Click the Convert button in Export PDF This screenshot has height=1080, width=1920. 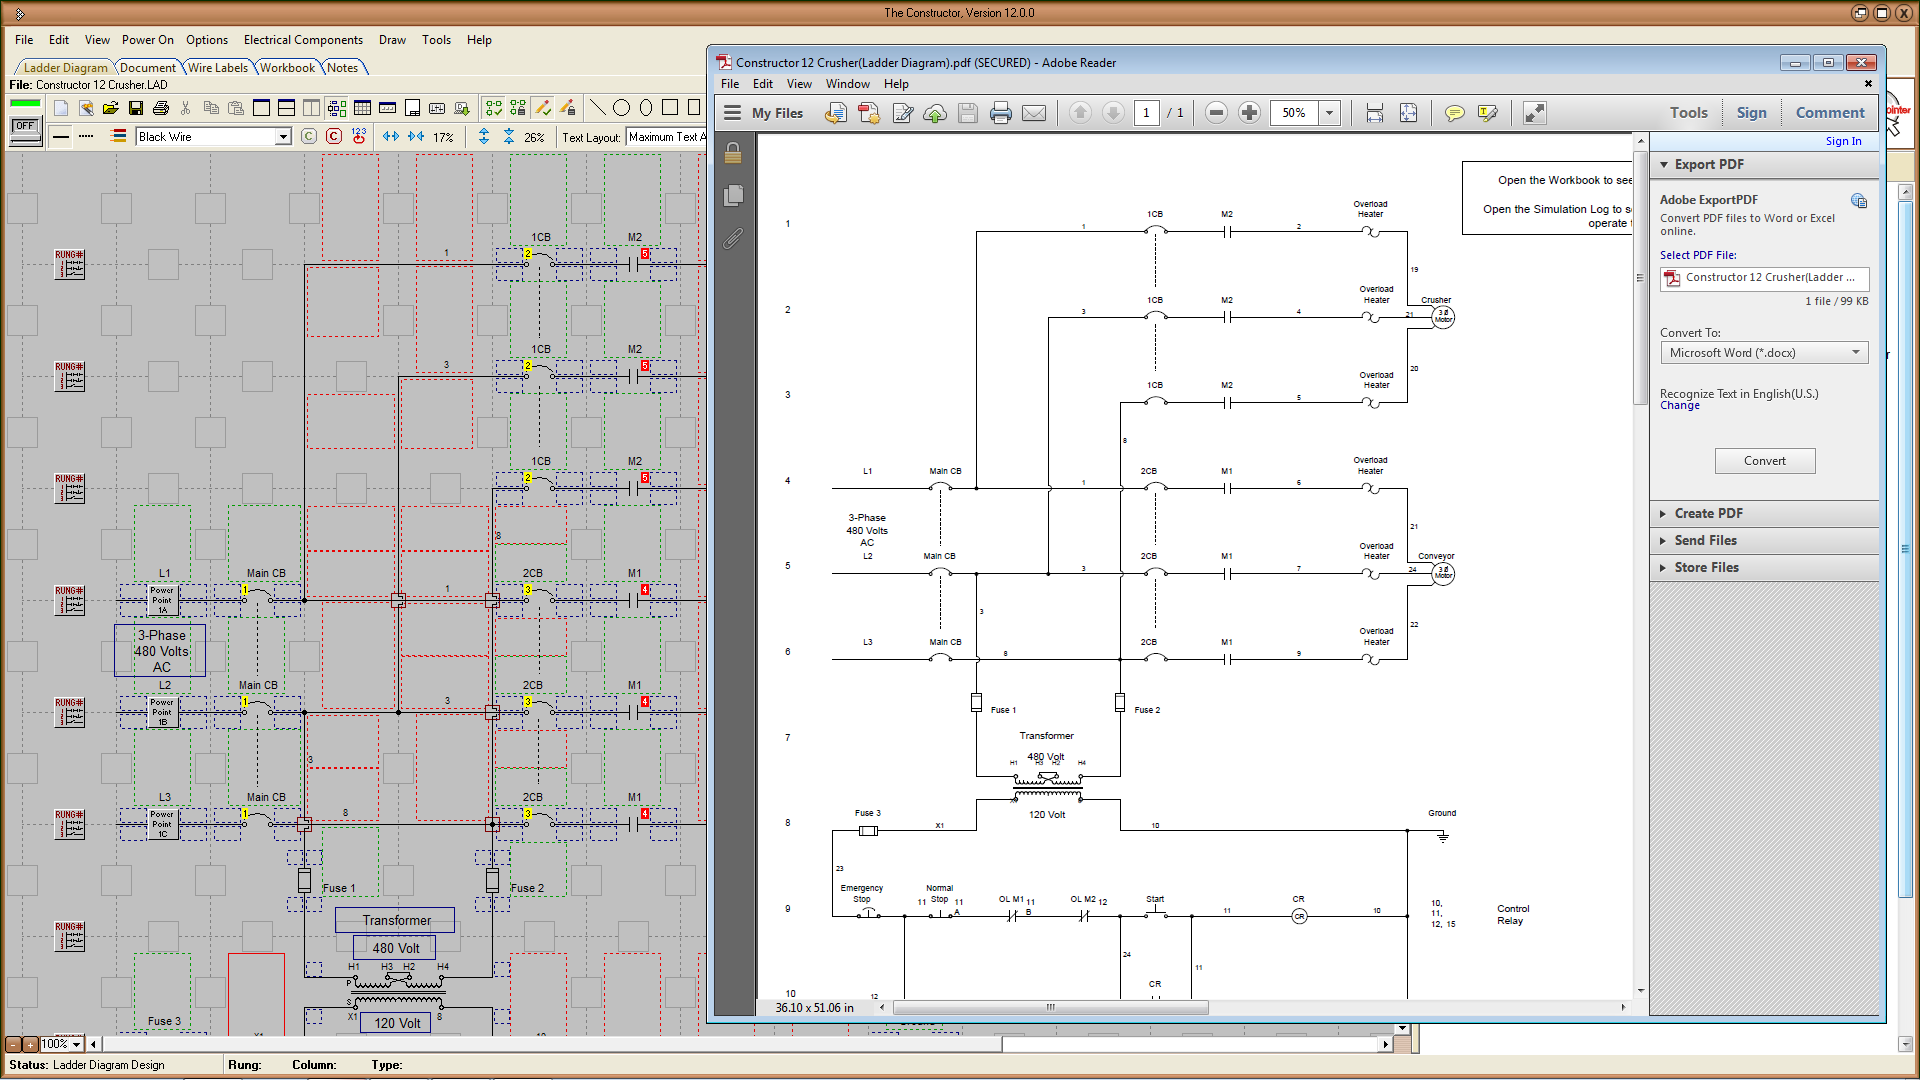(x=1764, y=461)
